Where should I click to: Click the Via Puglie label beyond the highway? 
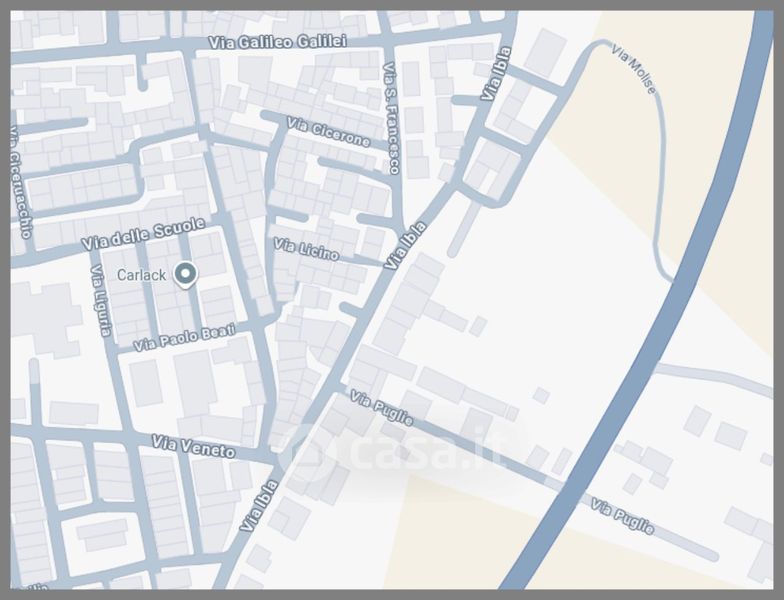tap(622, 515)
